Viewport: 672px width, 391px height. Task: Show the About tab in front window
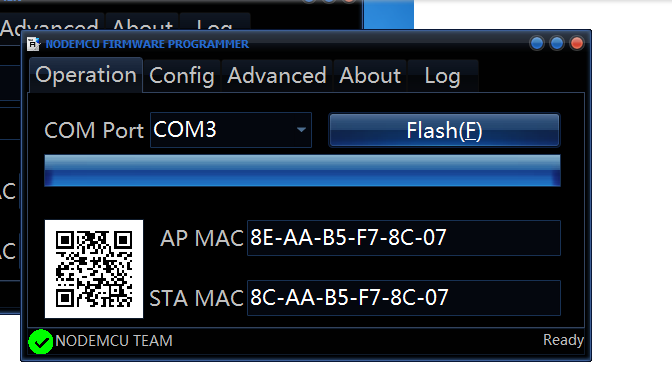[x=370, y=76]
